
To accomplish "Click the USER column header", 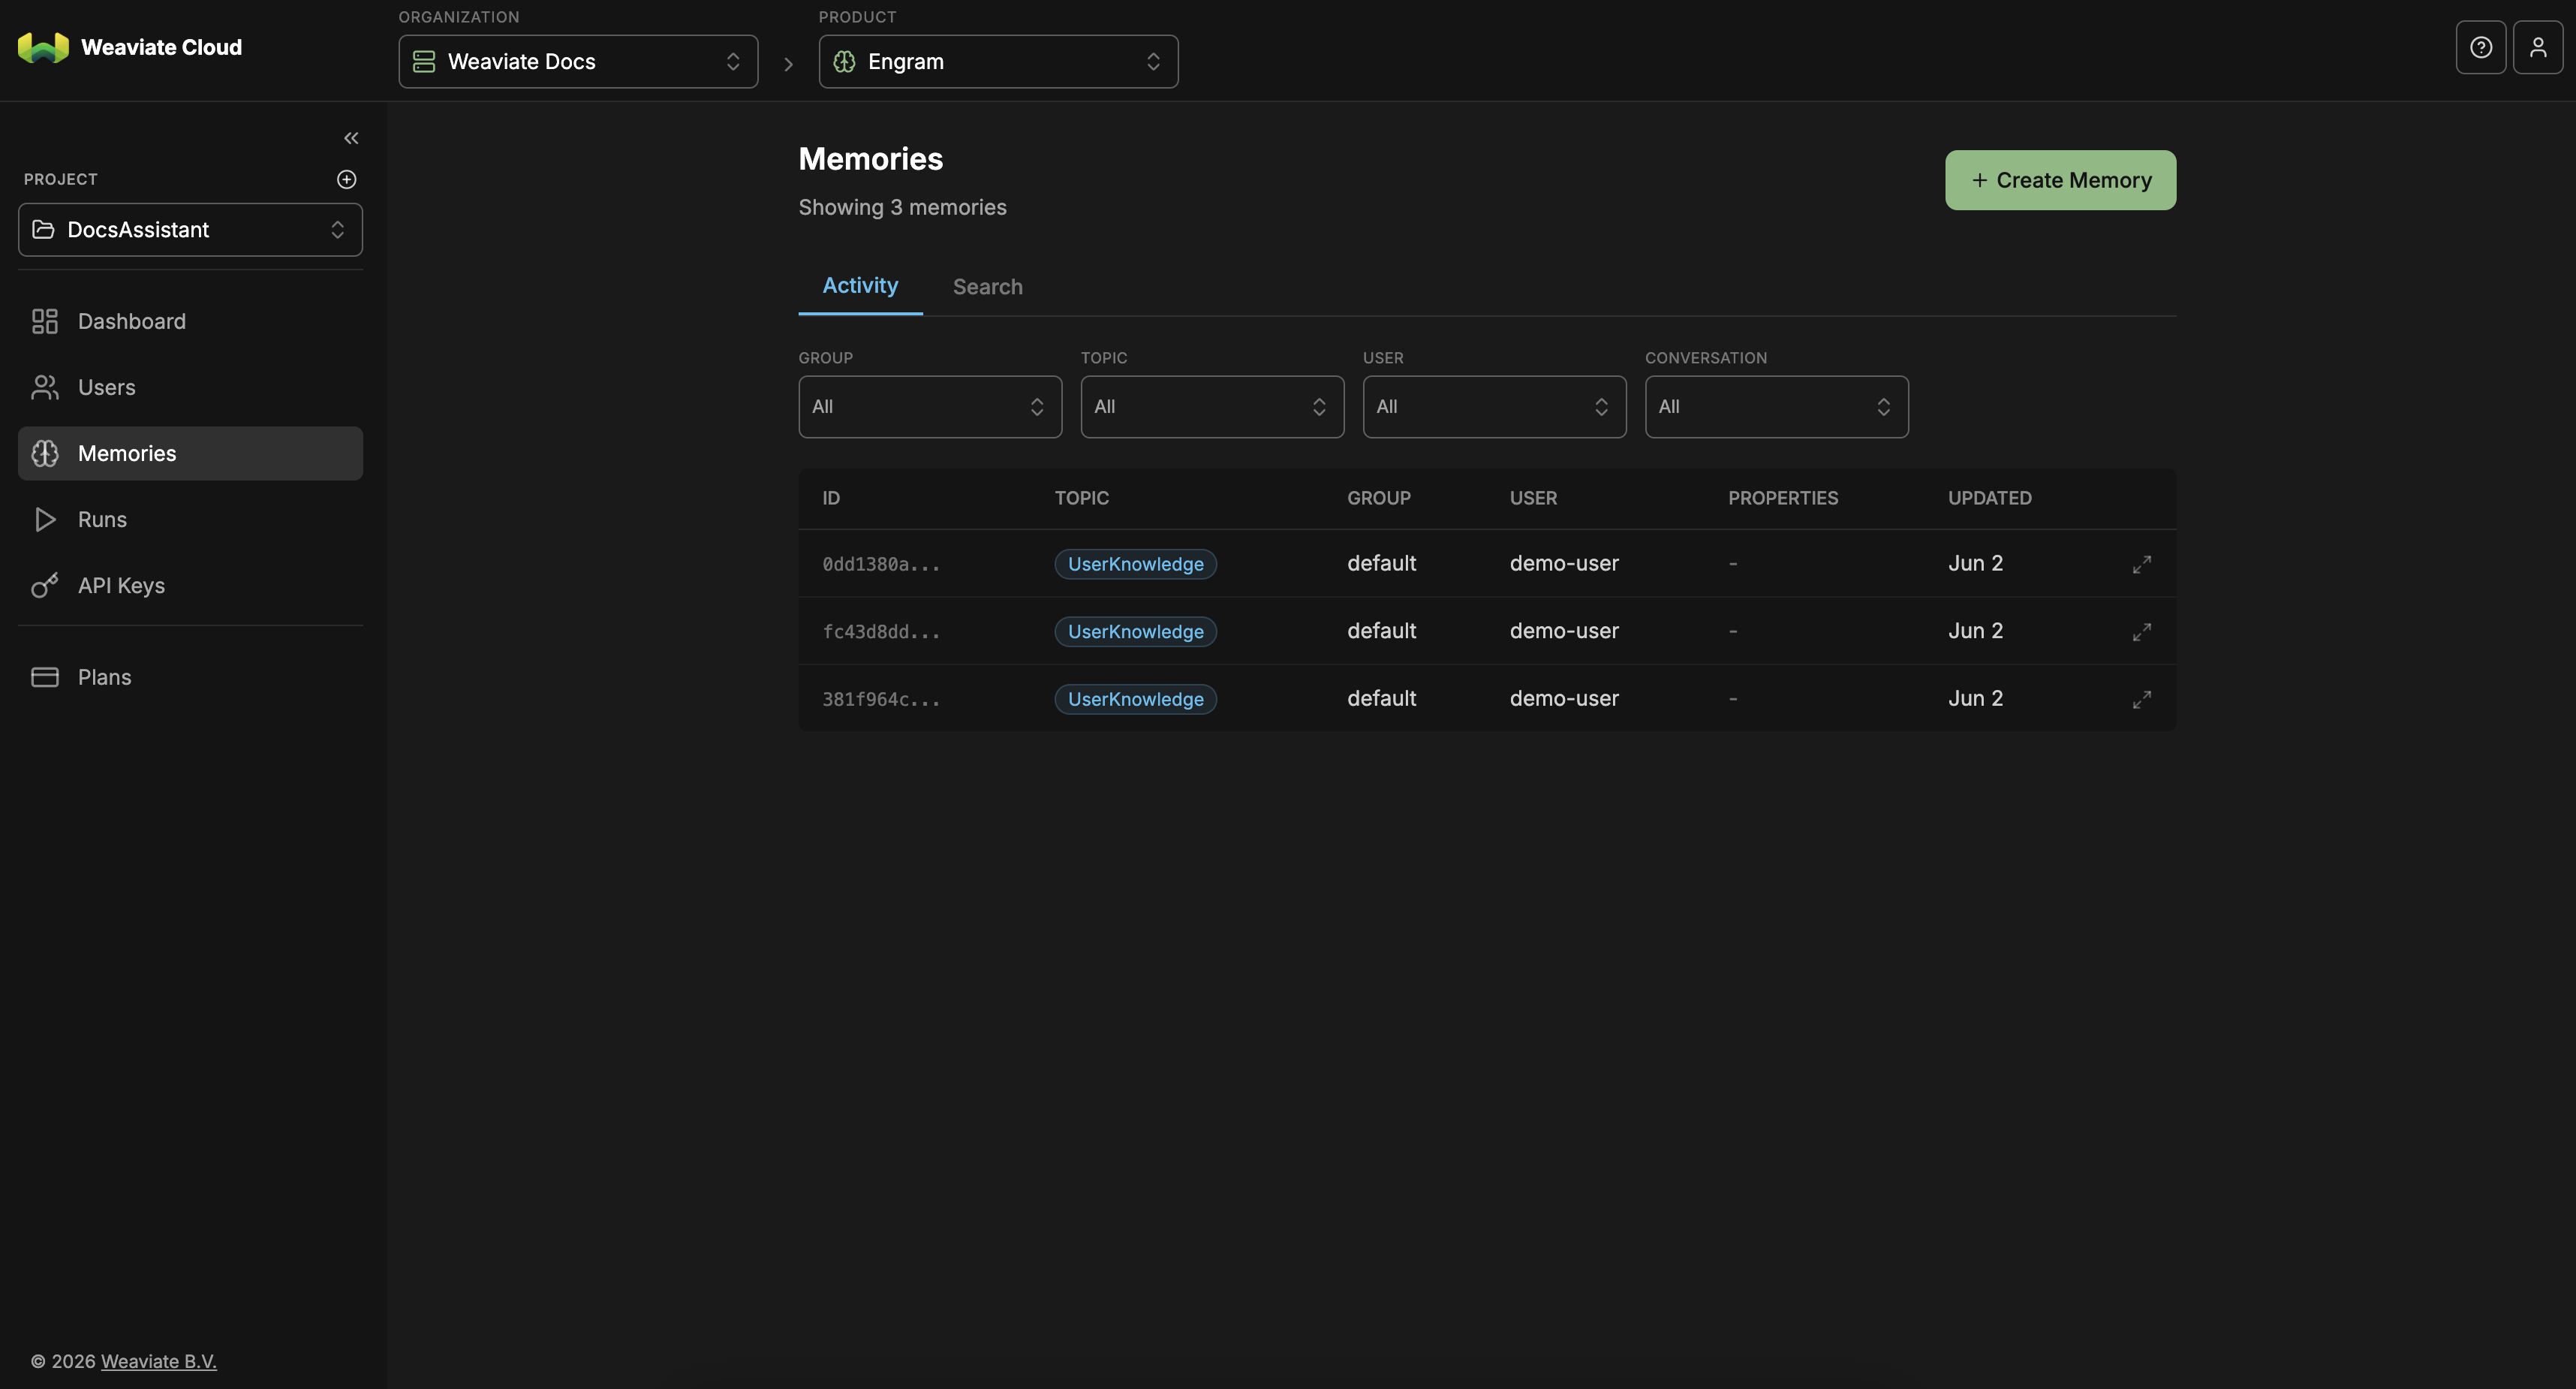I will tap(1533, 498).
